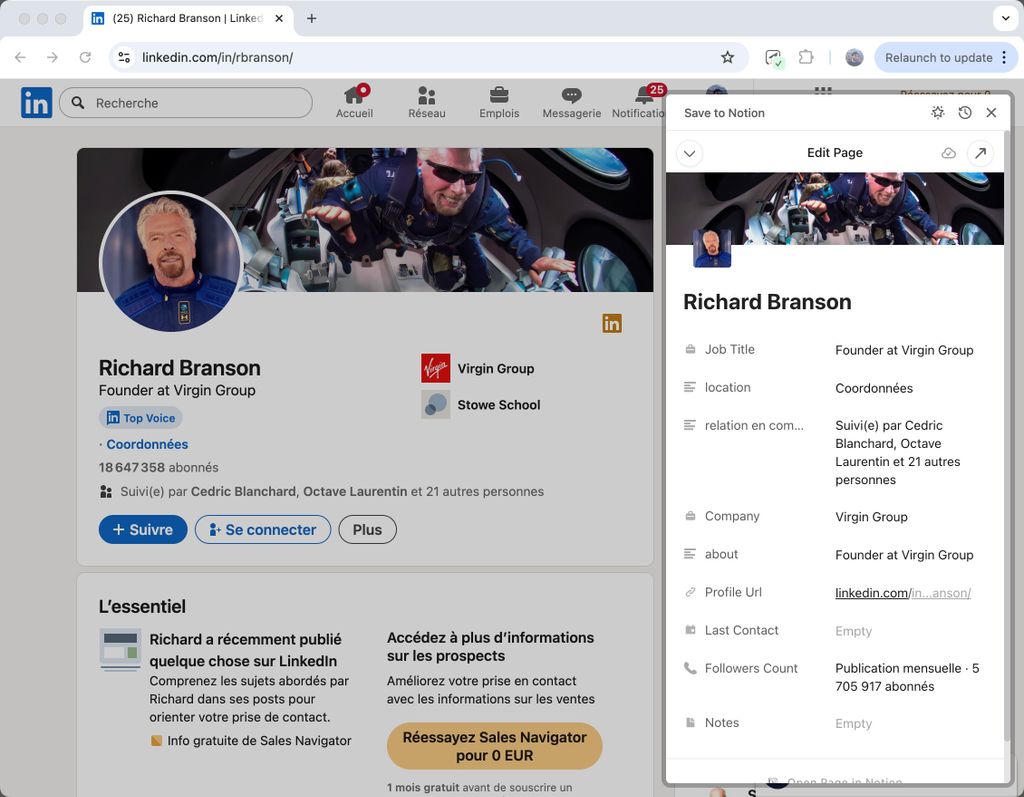Click the LinkedIn home logo

point(37,102)
